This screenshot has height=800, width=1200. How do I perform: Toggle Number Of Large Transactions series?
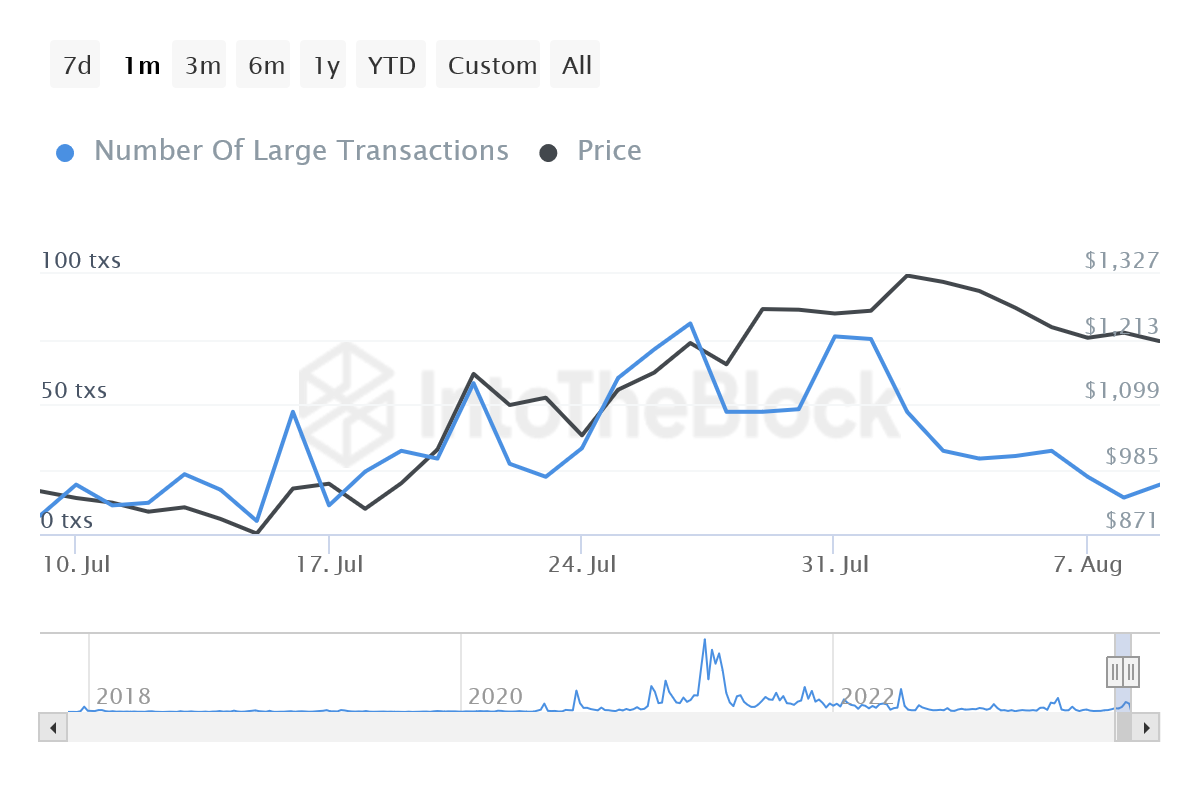pos(301,151)
